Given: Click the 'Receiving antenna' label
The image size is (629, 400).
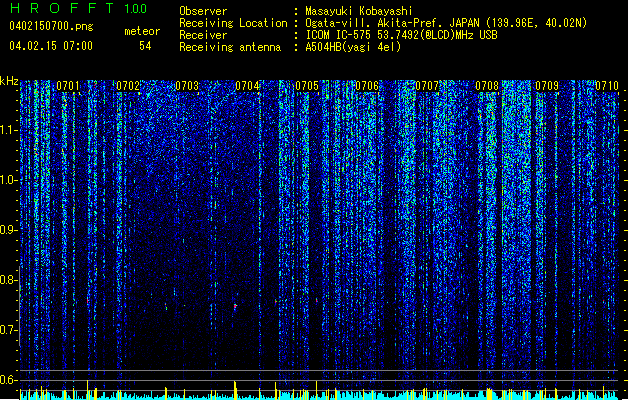Looking at the screenshot, I should [x=230, y=47].
